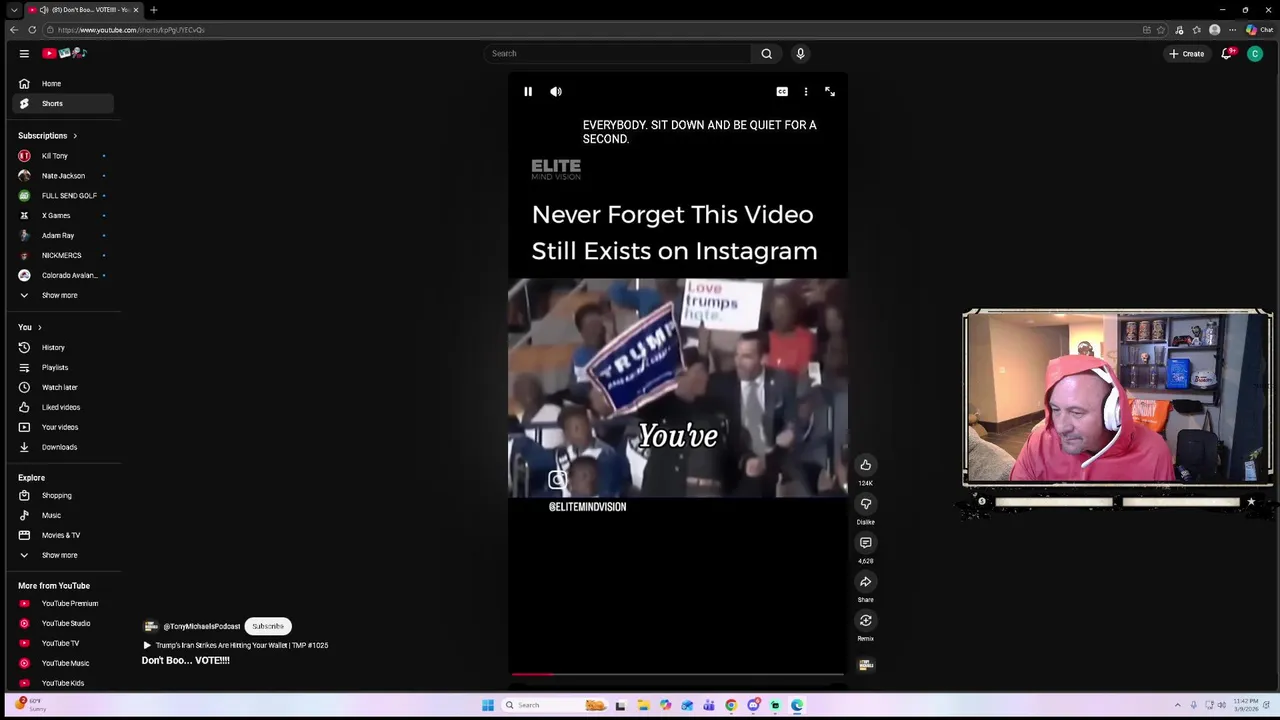Open Colorado Avalanche channel
This screenshot has width=1280, height=720.
pos(64,276)
